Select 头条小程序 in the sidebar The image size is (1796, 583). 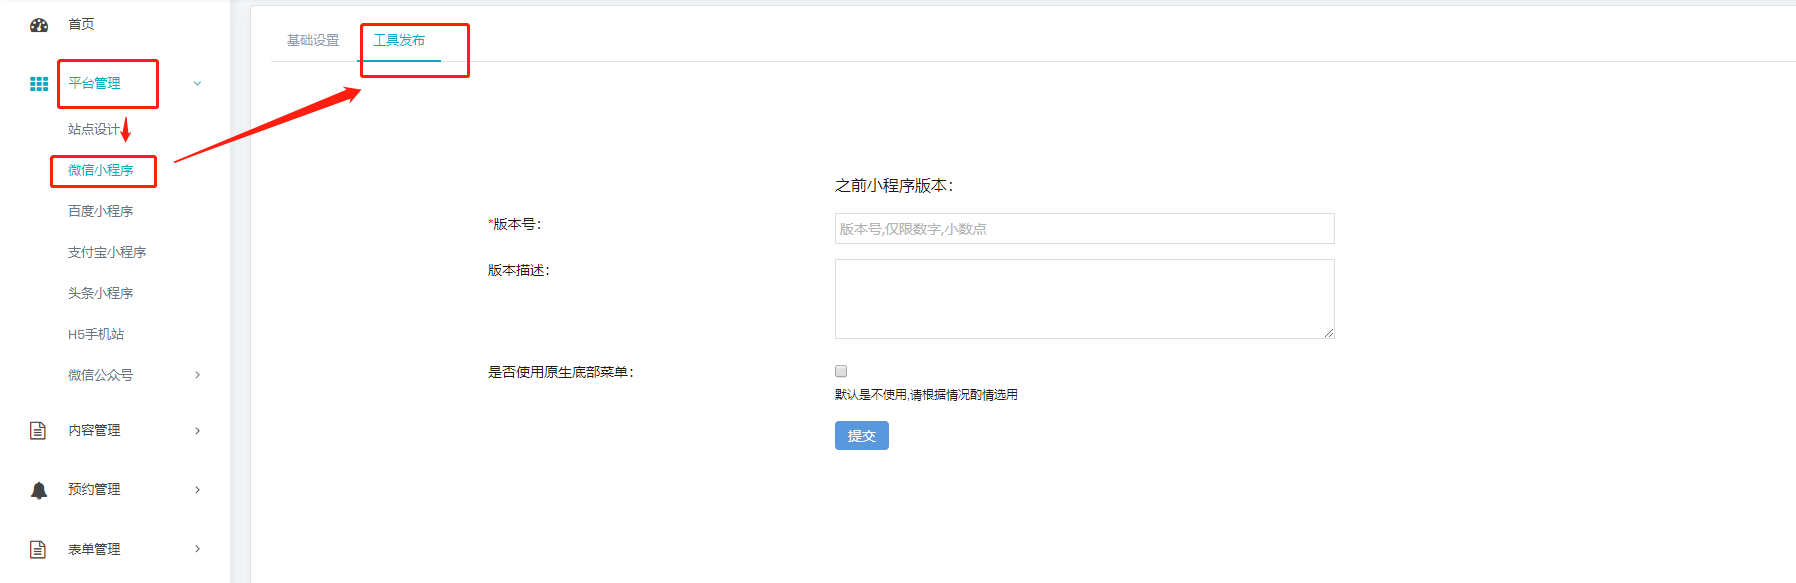100,293
